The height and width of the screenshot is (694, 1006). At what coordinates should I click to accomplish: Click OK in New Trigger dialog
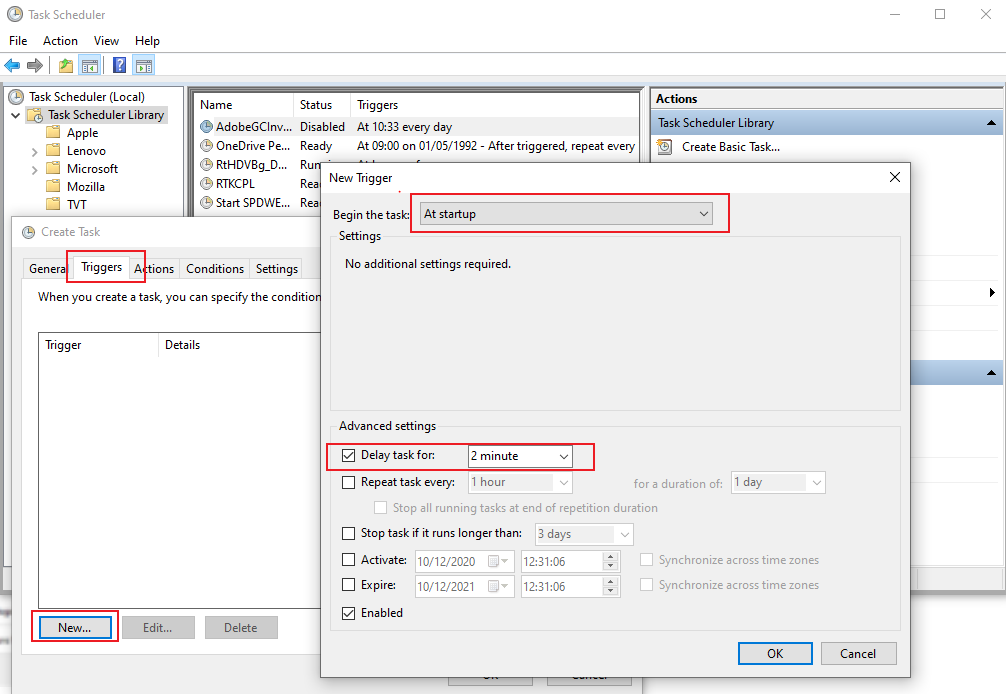click(775, 653)
